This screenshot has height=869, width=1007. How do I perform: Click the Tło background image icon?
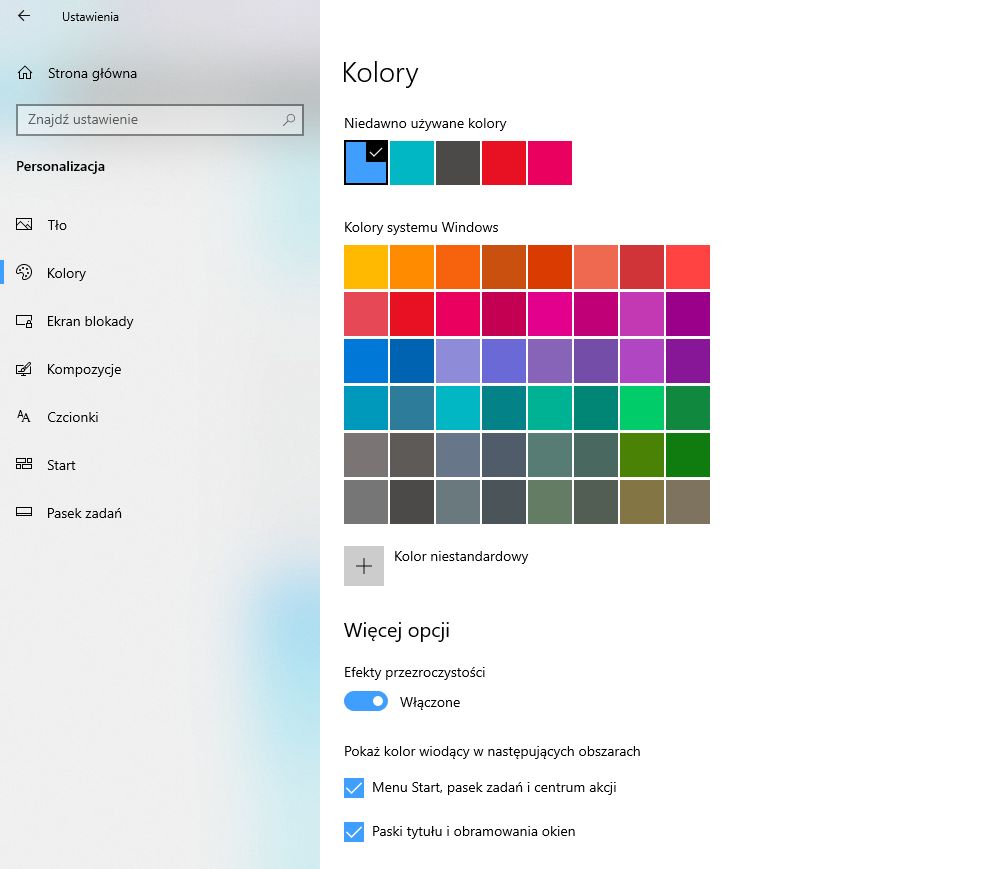pyautogui.click(x=24, y=225)
